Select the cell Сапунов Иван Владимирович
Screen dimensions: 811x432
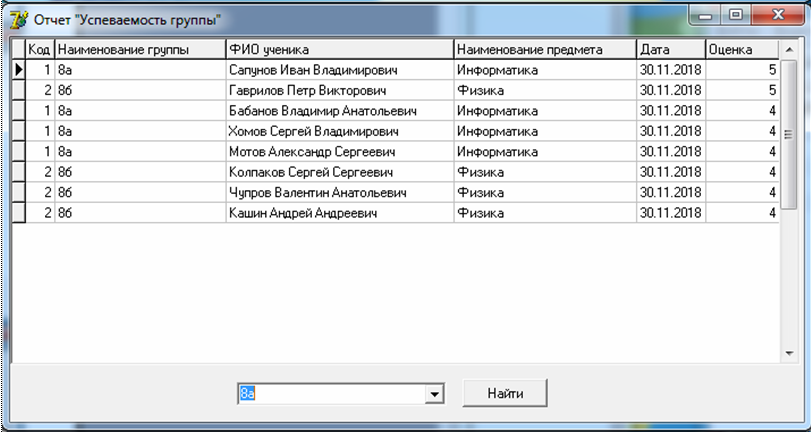click(x=340, y=70)
